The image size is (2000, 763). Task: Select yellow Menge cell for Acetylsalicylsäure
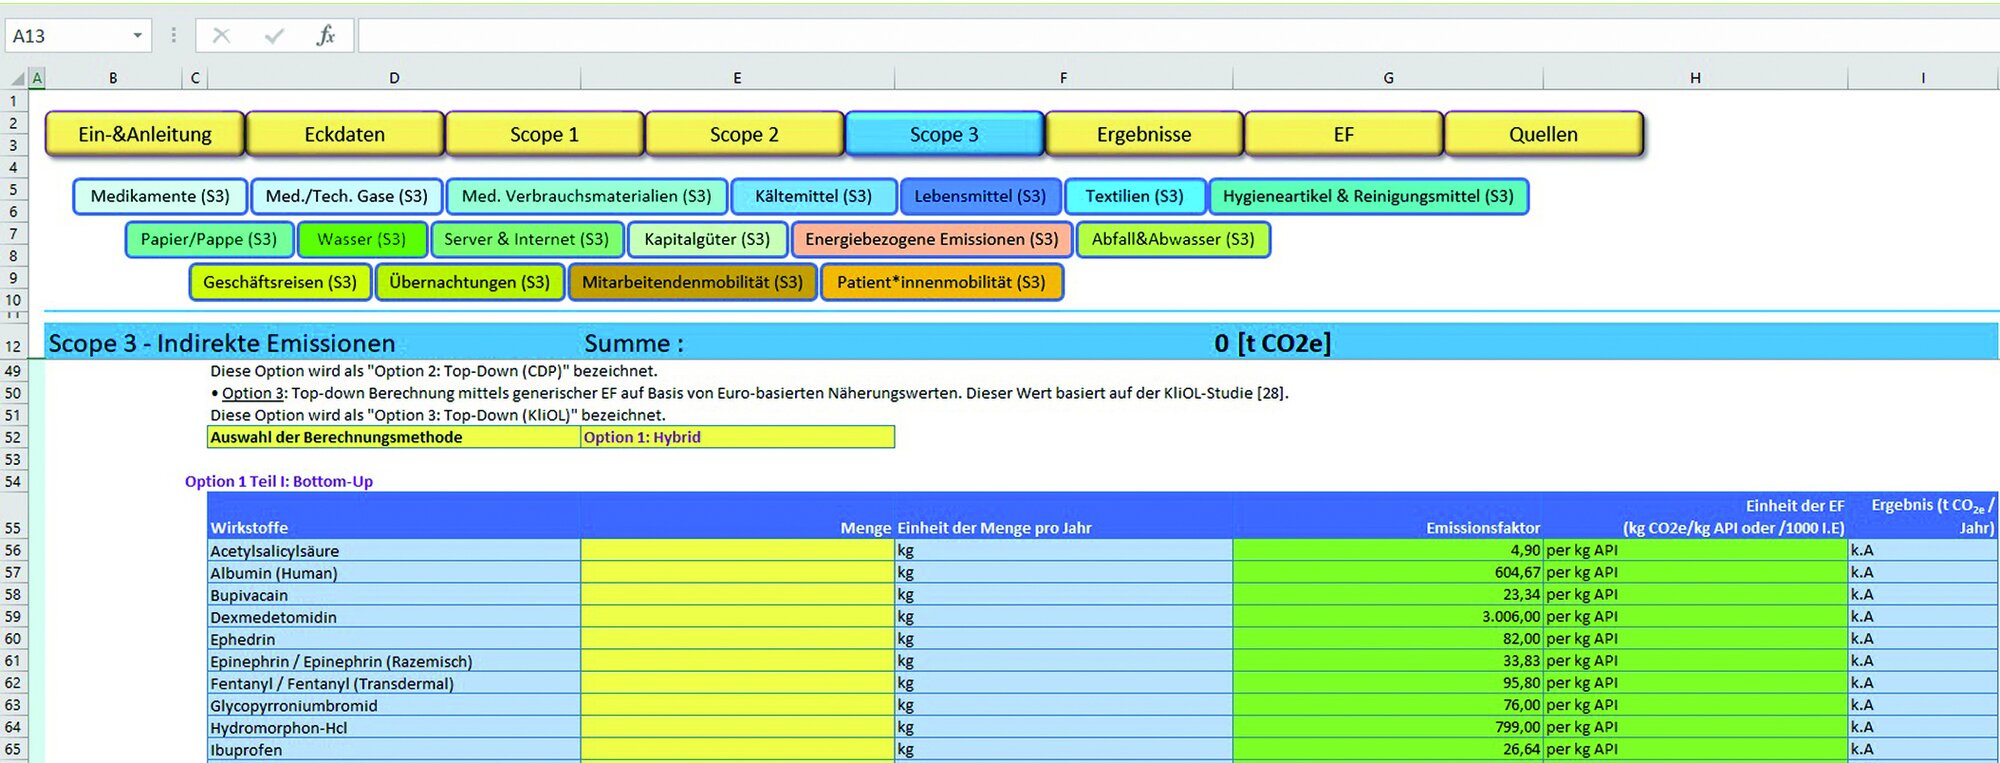[737, 550]
